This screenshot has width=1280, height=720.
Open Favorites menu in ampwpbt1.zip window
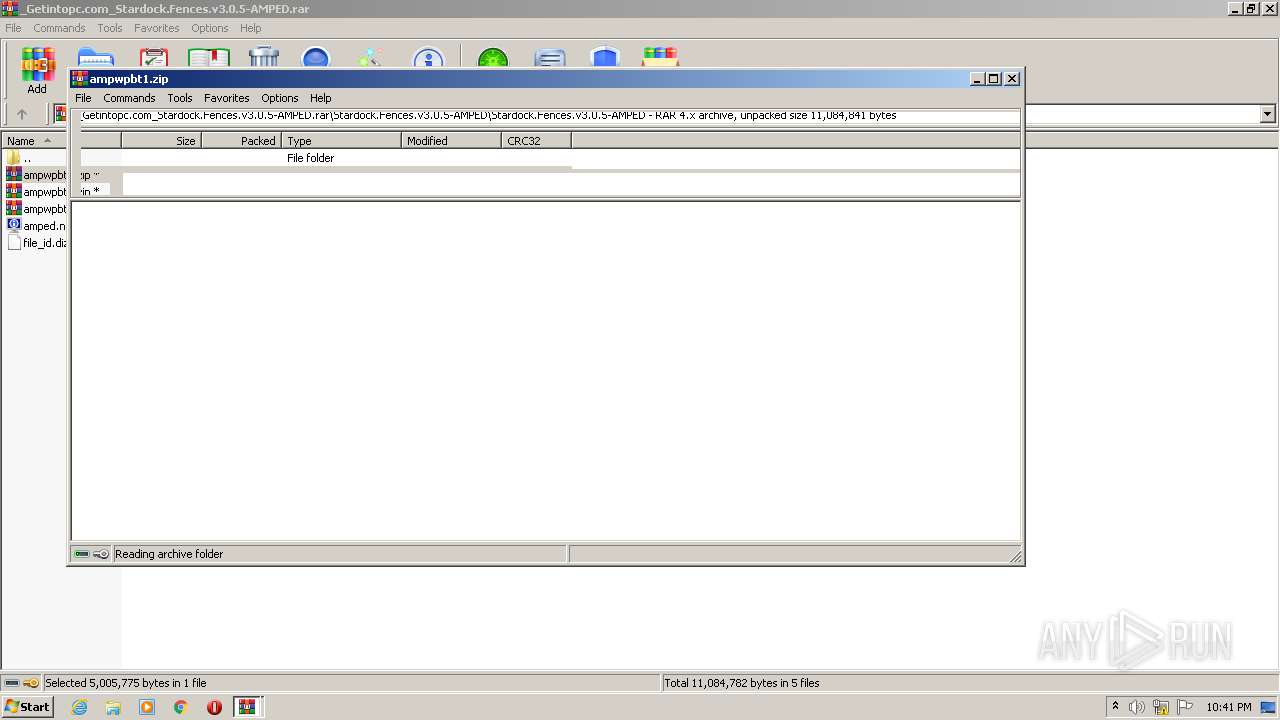click(x=227, y=98)
